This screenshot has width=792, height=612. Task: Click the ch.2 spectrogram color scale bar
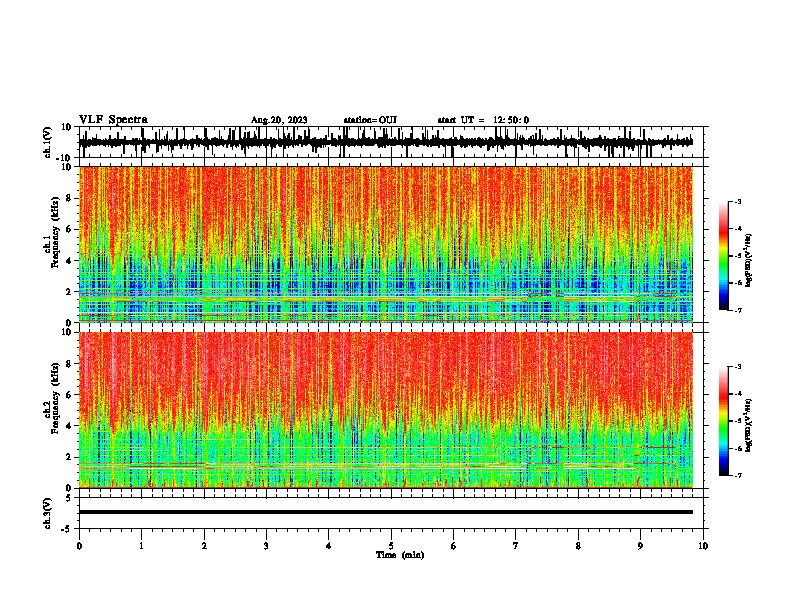(x=724, y=421)
